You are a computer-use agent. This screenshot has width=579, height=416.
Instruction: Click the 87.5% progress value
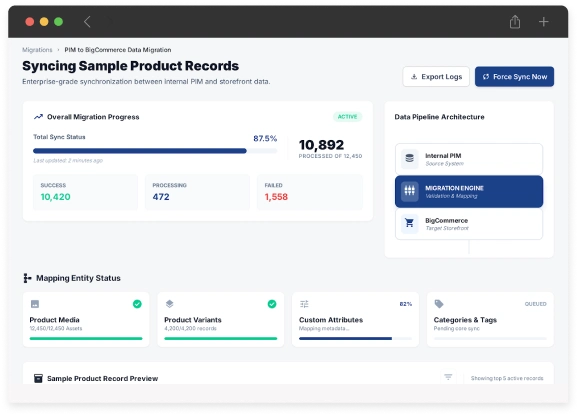265,138
